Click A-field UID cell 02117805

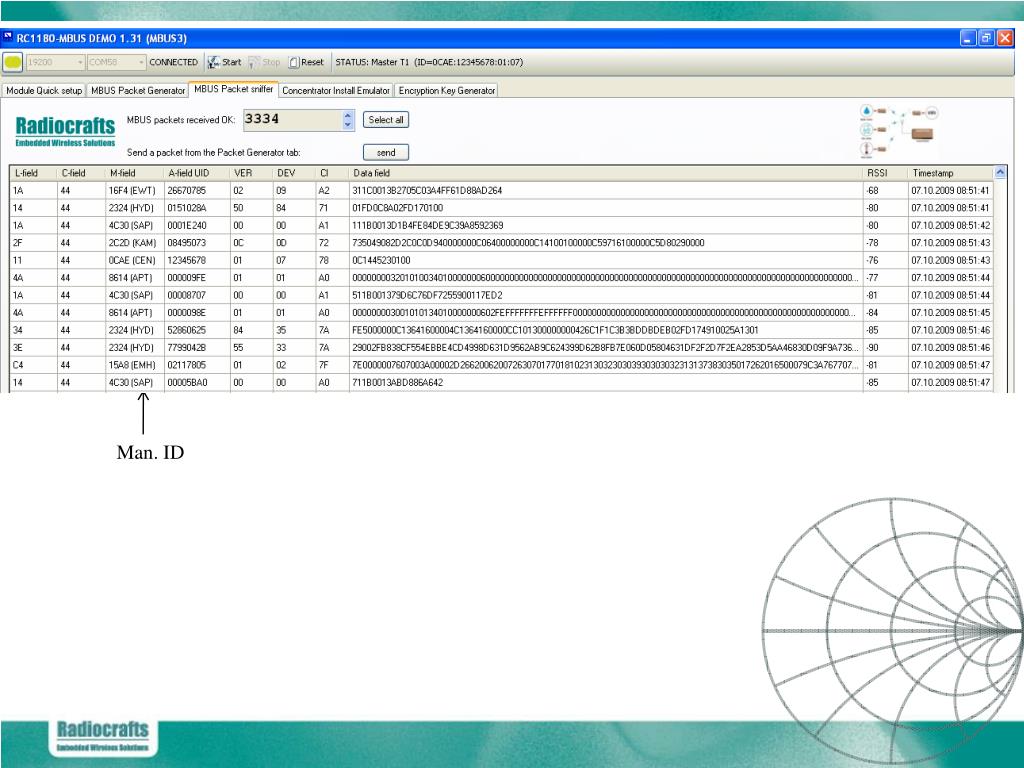pos(197,365)
